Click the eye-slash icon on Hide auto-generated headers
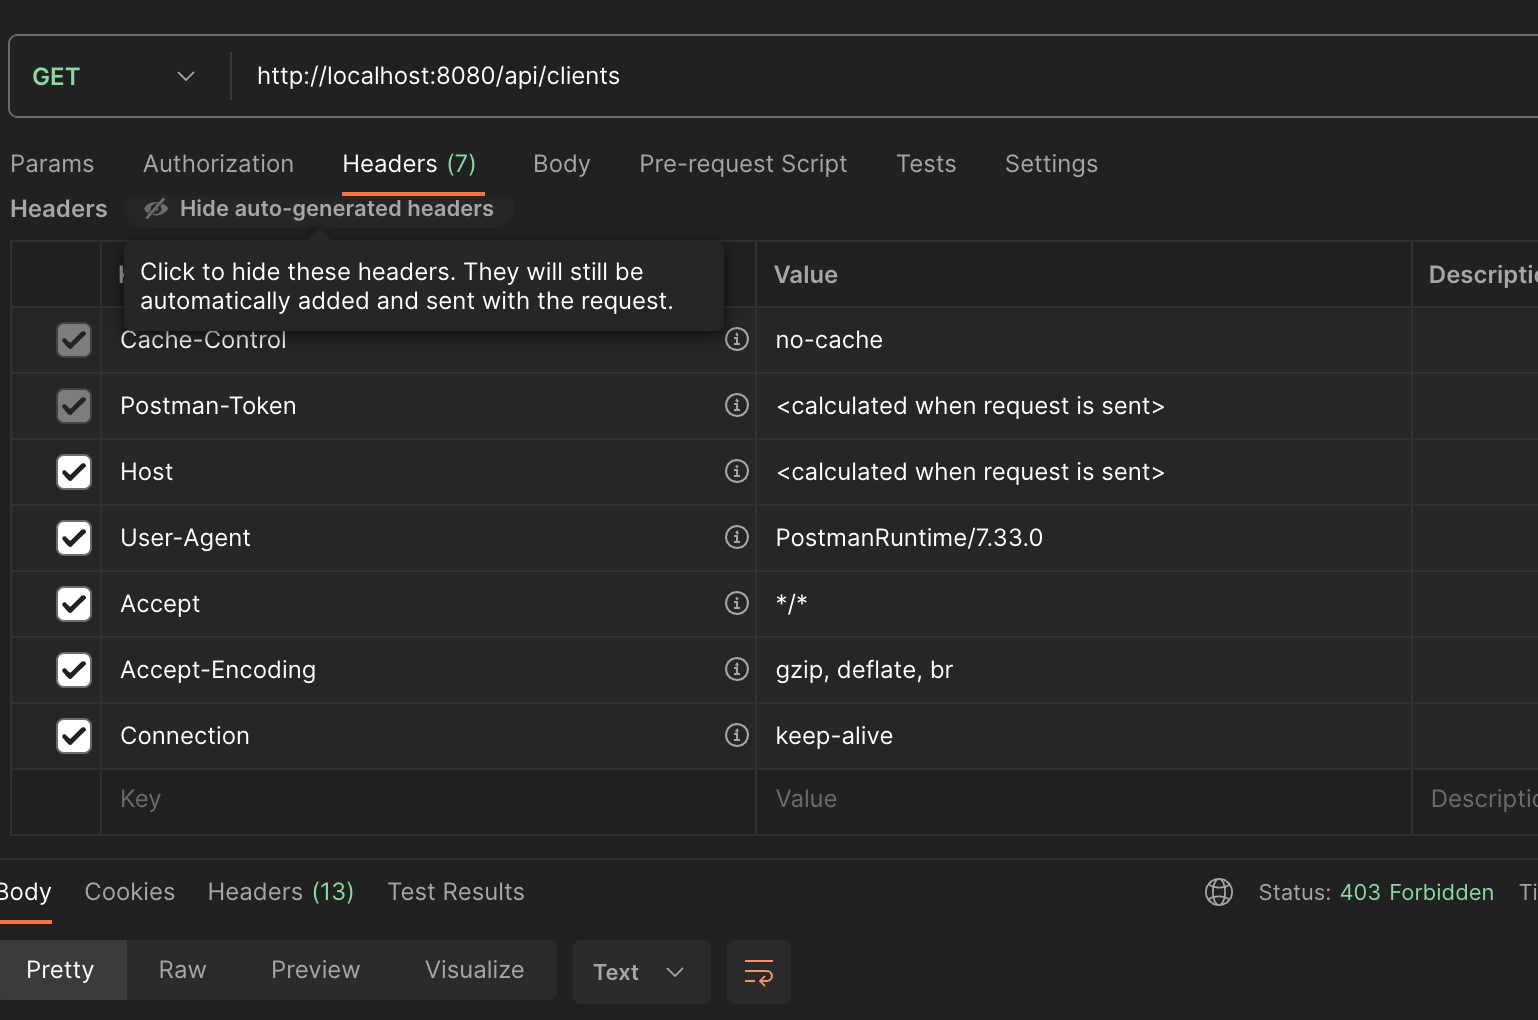 155,208
